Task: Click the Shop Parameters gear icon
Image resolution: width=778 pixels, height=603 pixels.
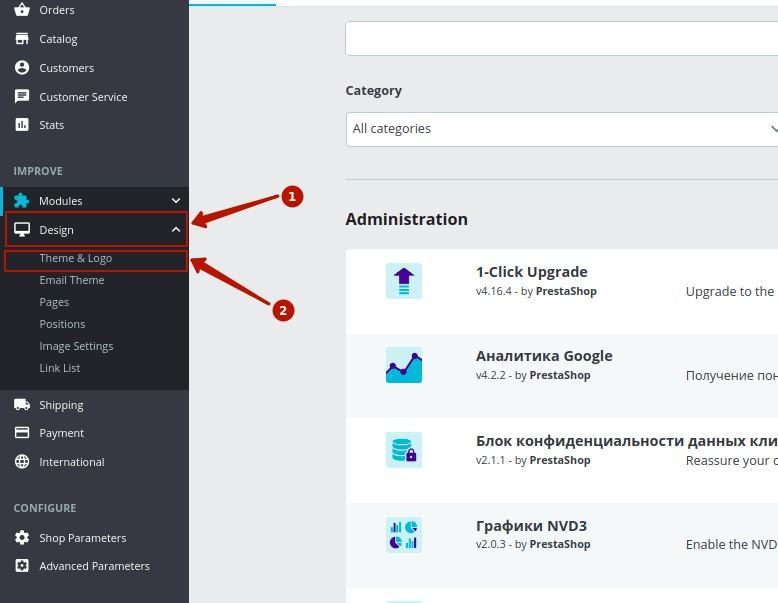Action: 22,537
